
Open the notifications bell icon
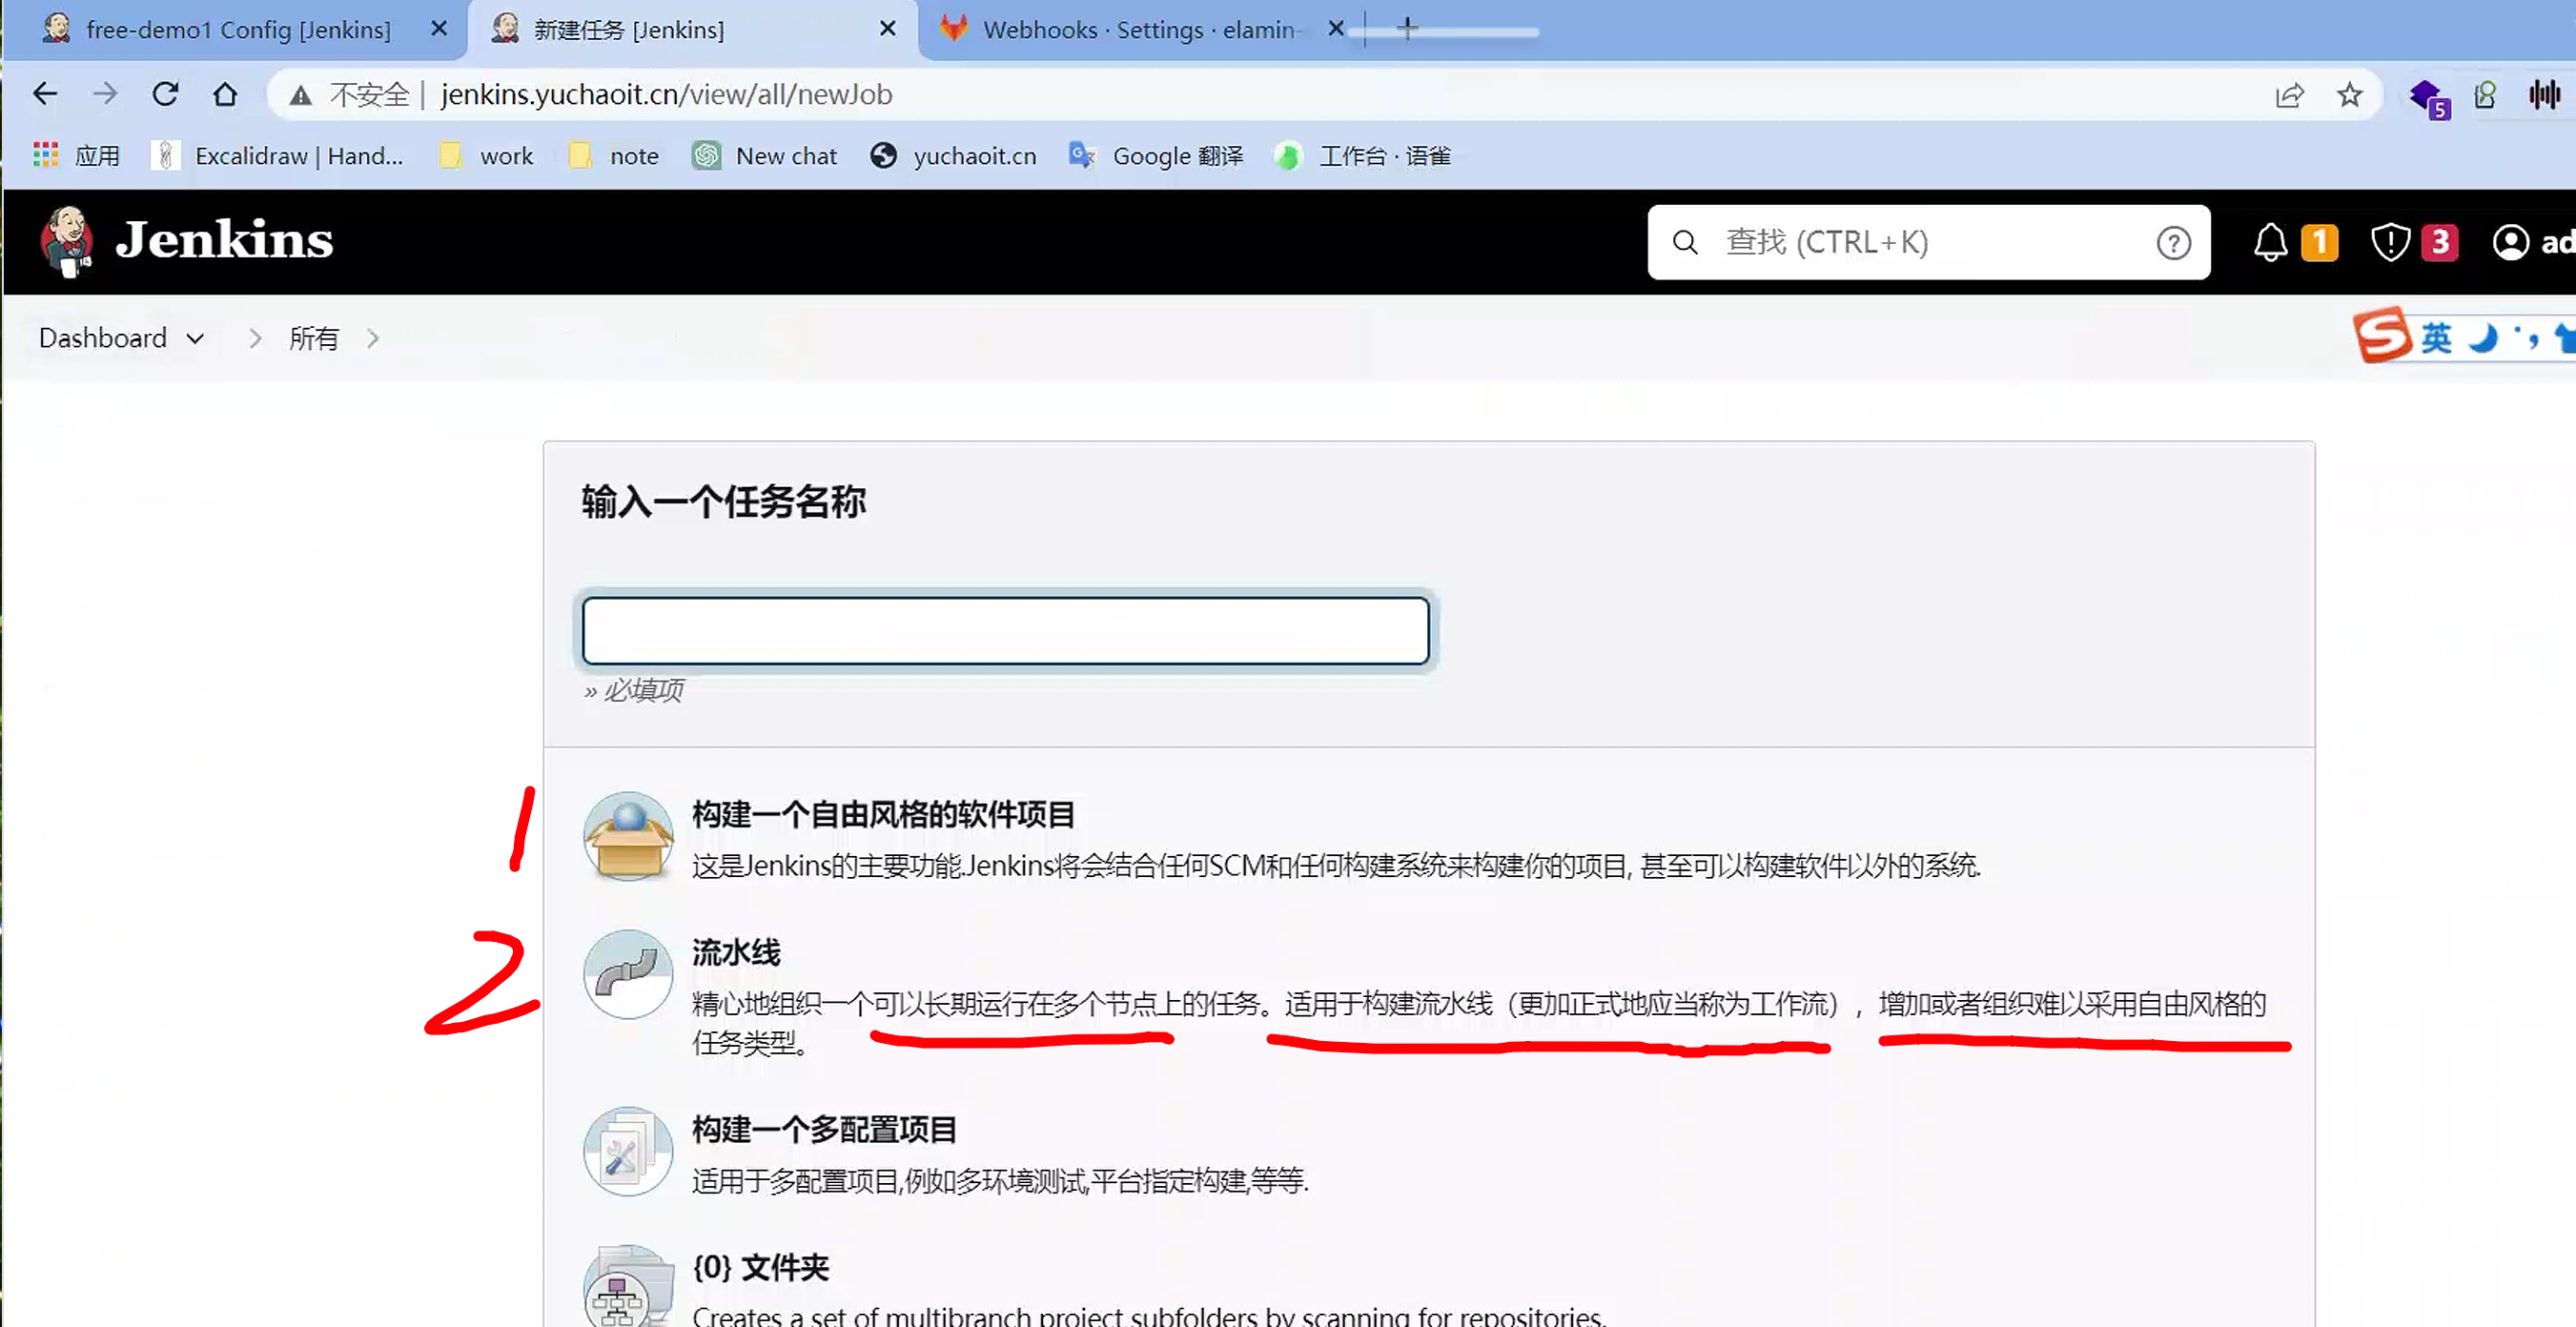(2270, 242)
